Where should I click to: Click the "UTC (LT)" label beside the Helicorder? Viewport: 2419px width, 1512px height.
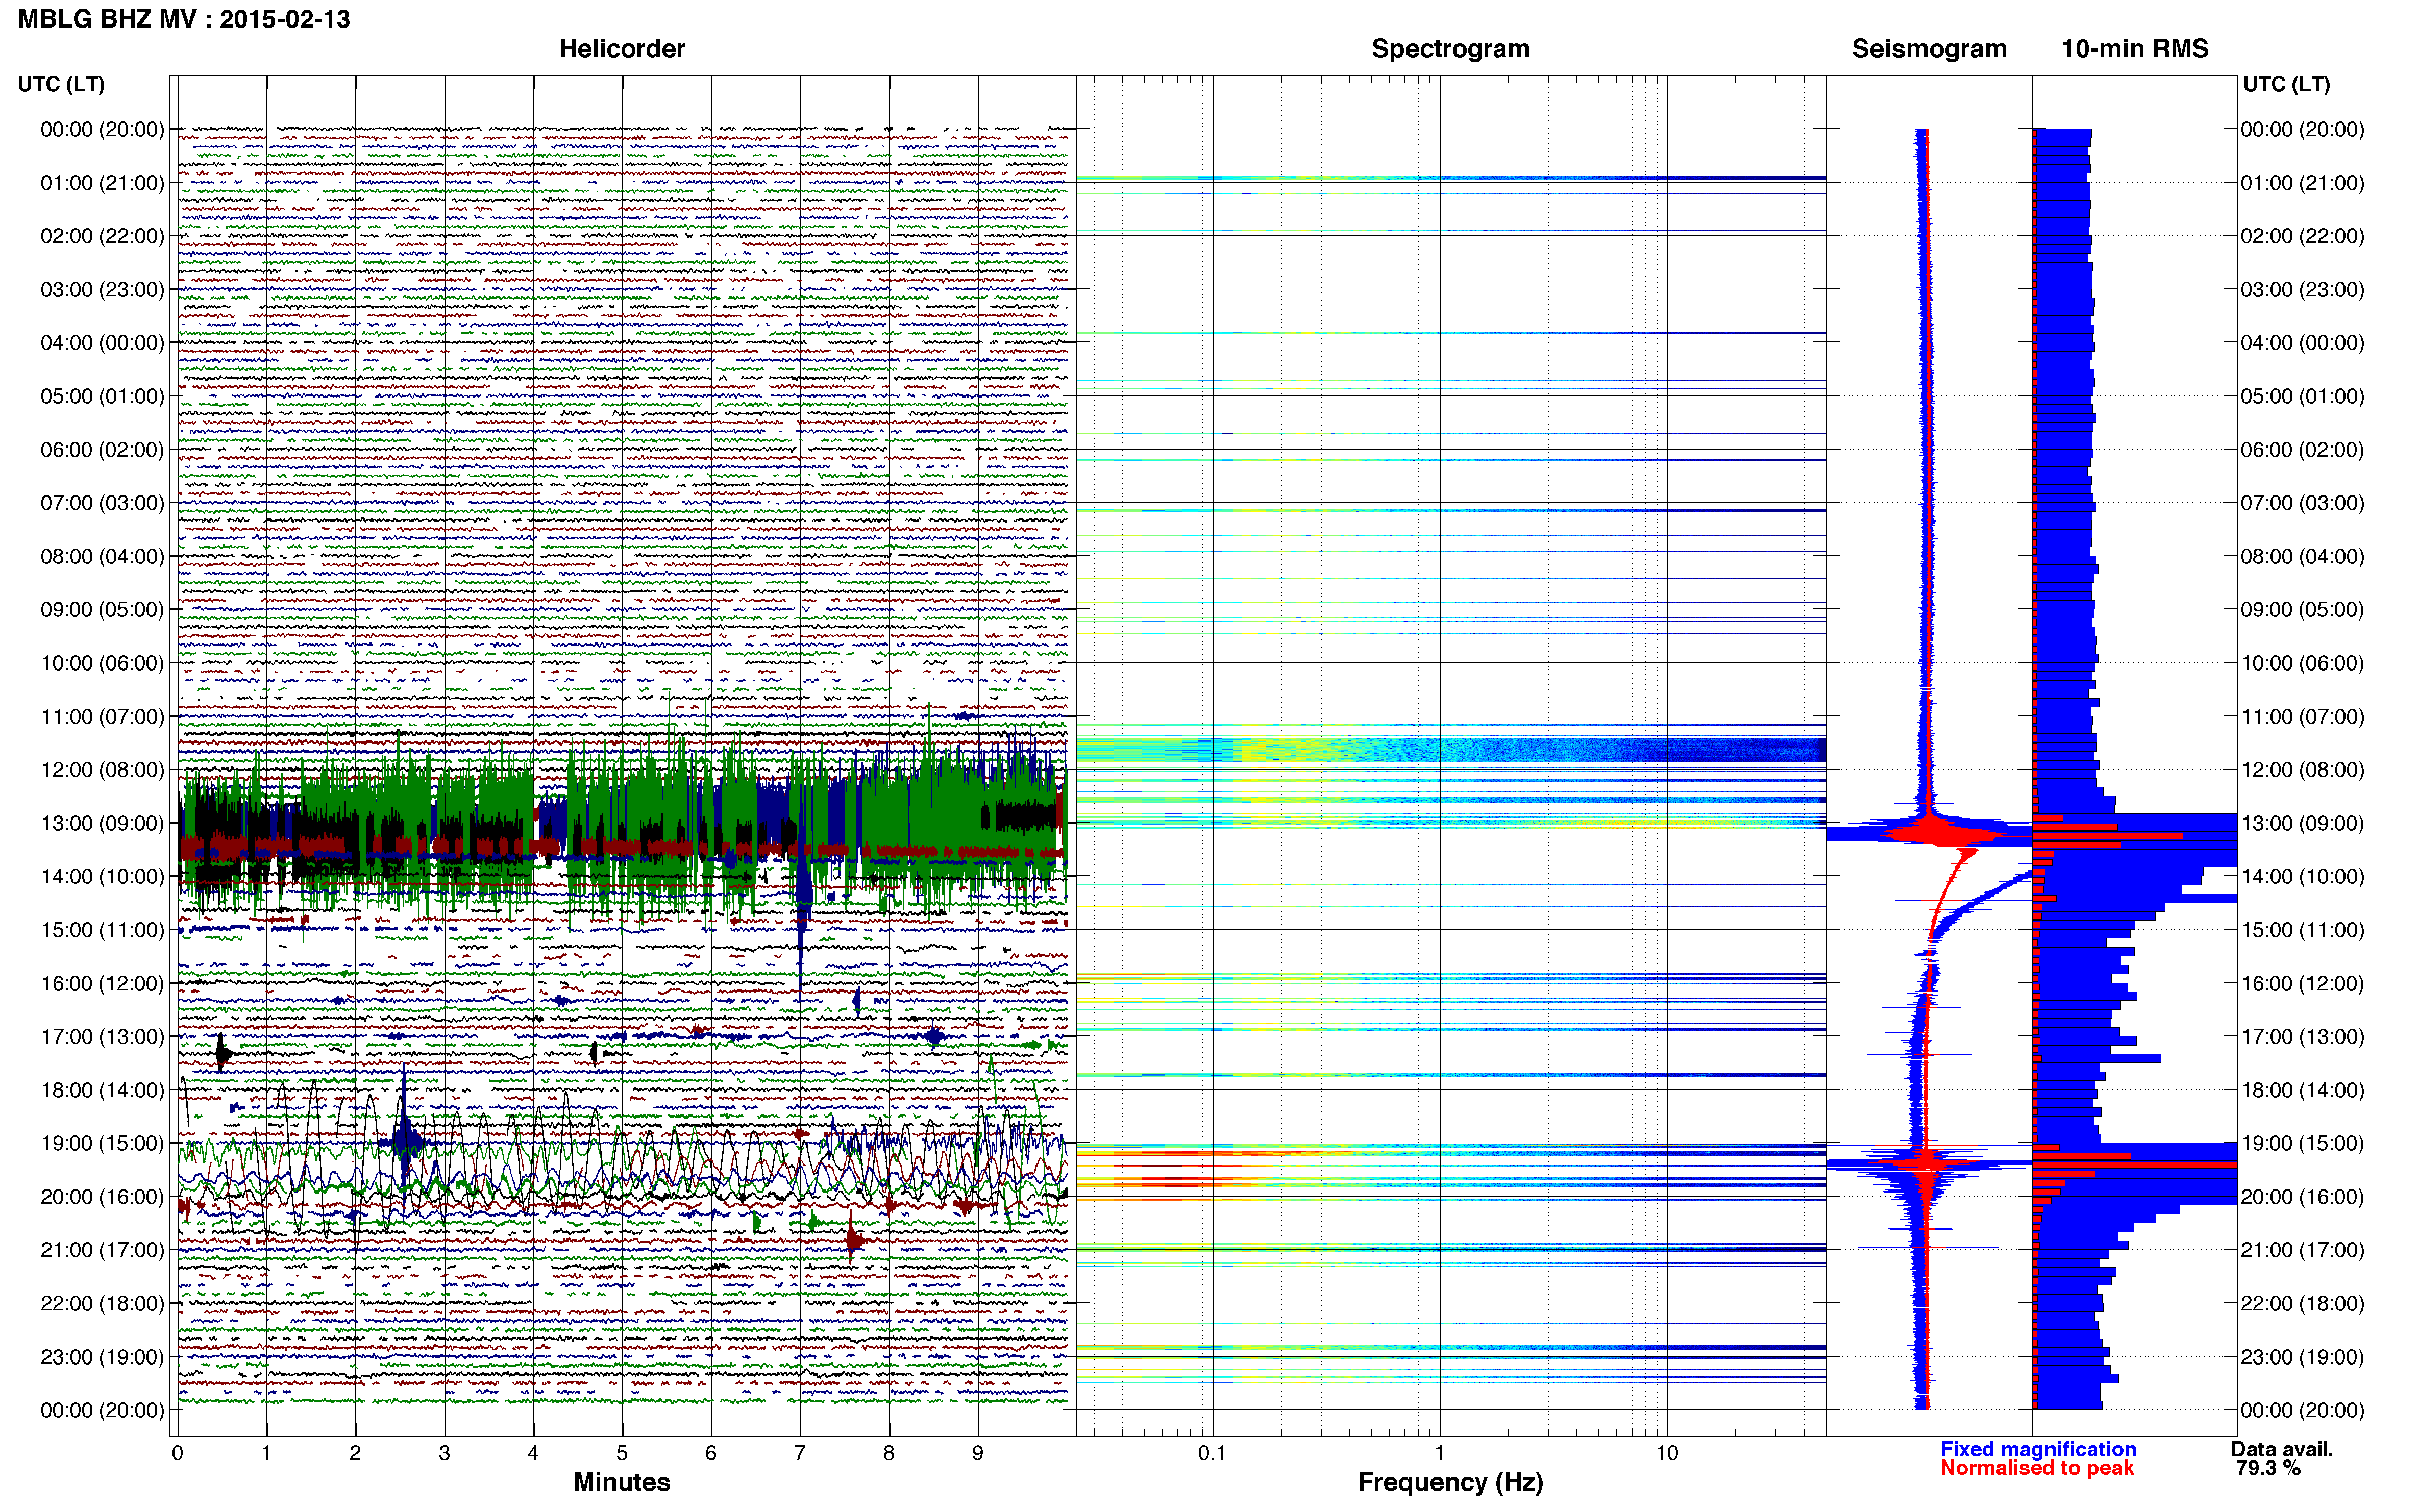coord(61,84)
